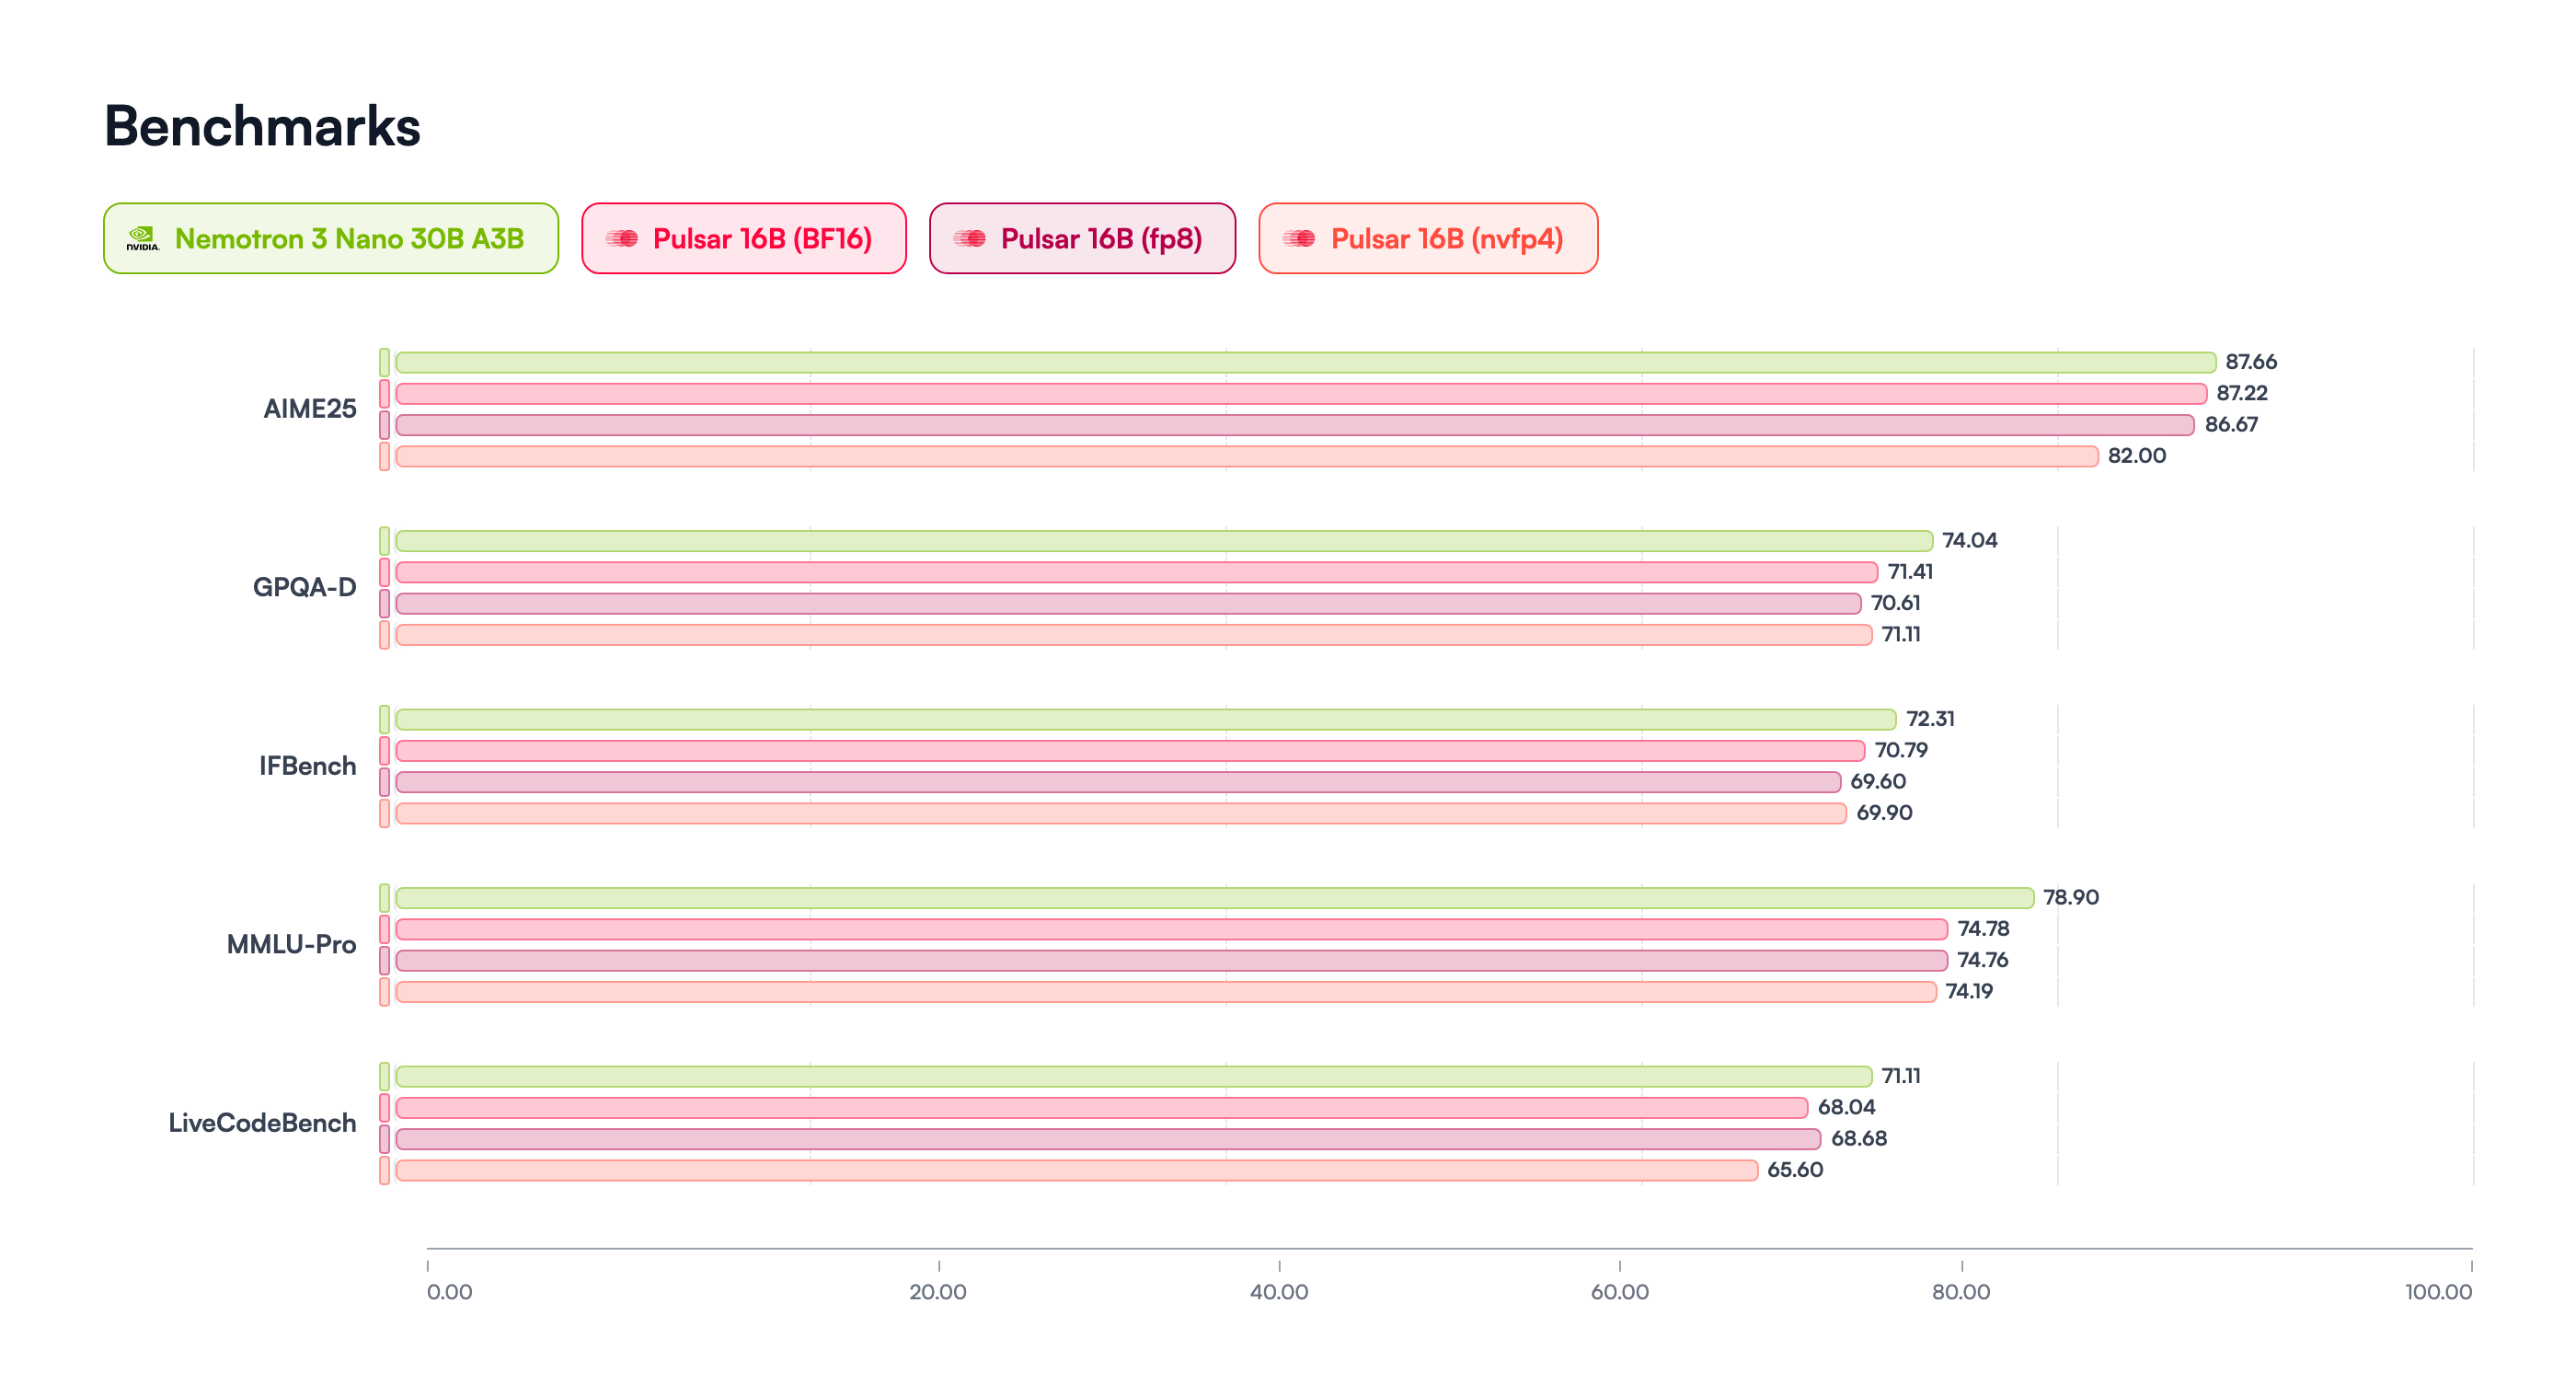The height and width of the screenshot is (1395, 2576).
Task: Click the Pulsar logo beside Pulsar 16B (BF16)
Action: click(622, 238)
